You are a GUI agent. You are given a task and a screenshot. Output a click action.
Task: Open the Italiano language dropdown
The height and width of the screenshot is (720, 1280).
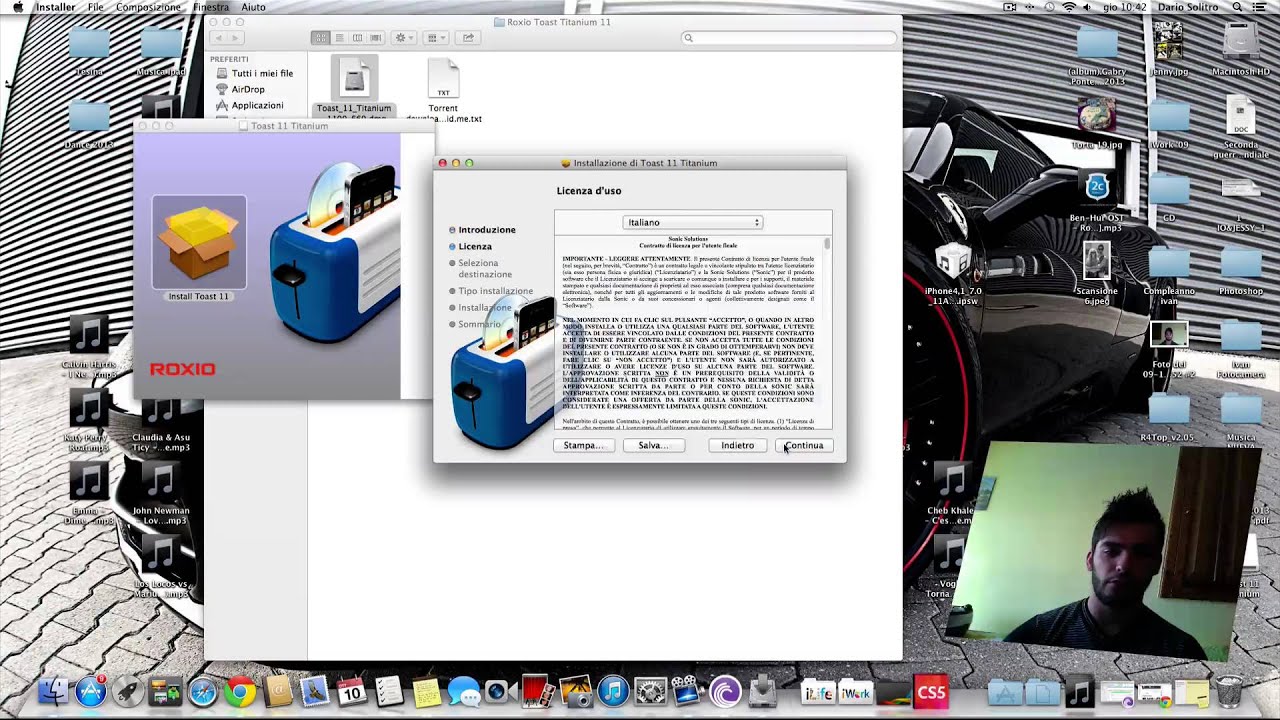(x=693, y=222)
